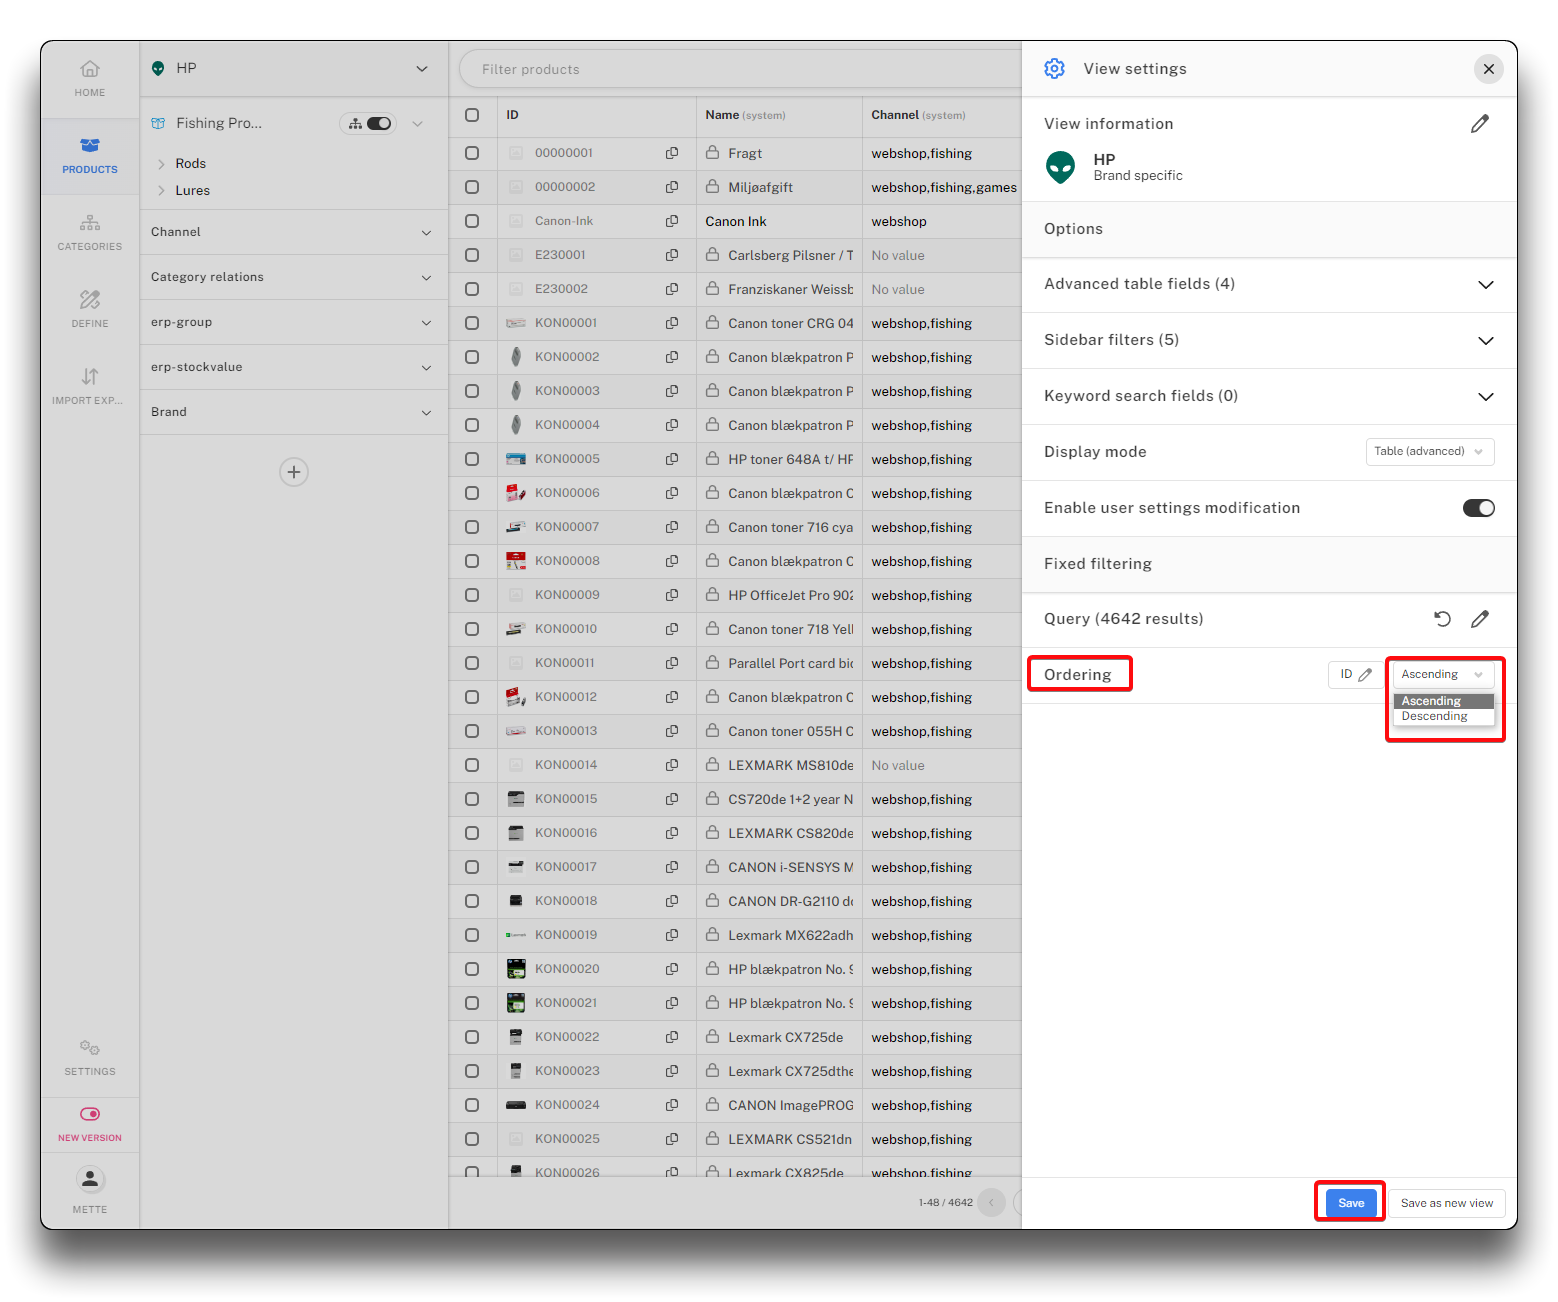
Task: Tick the checkbox for row KON00001
Action: click(472, 323)
